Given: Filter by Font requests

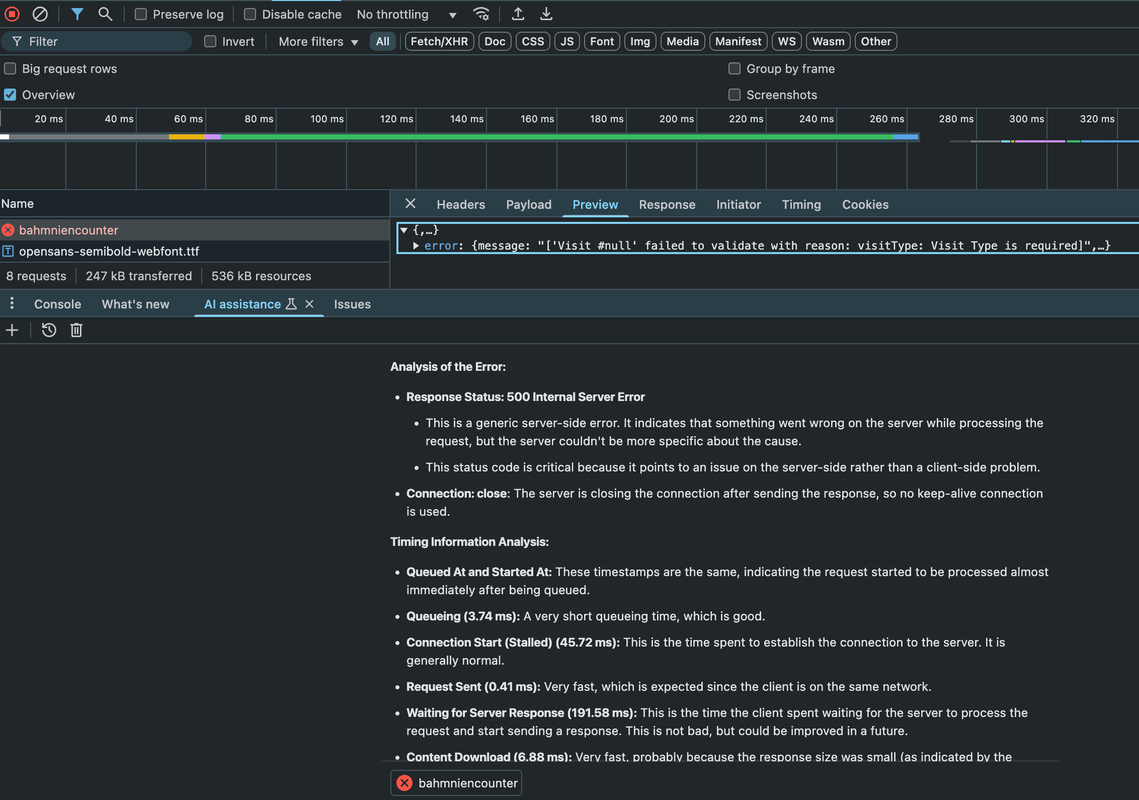Looking at the screenshot, I should click(601, 41).
